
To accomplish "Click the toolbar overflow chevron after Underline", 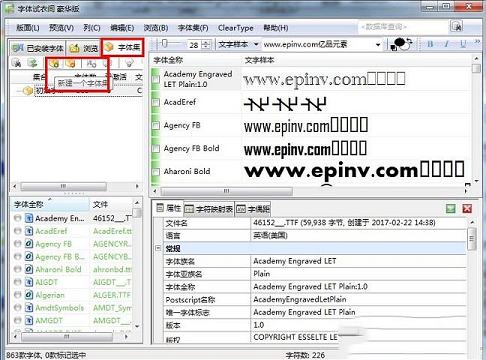I will point(477,42).
